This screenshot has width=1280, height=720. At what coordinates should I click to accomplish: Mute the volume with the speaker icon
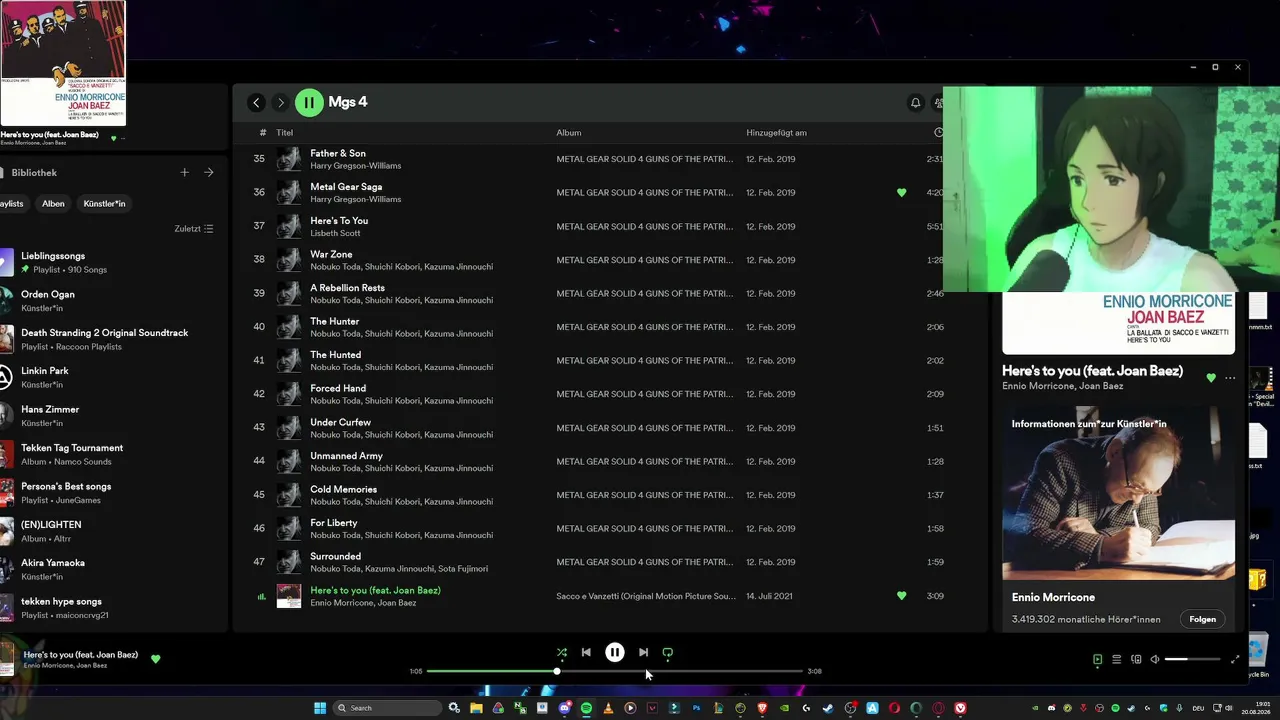(1155, 659)
